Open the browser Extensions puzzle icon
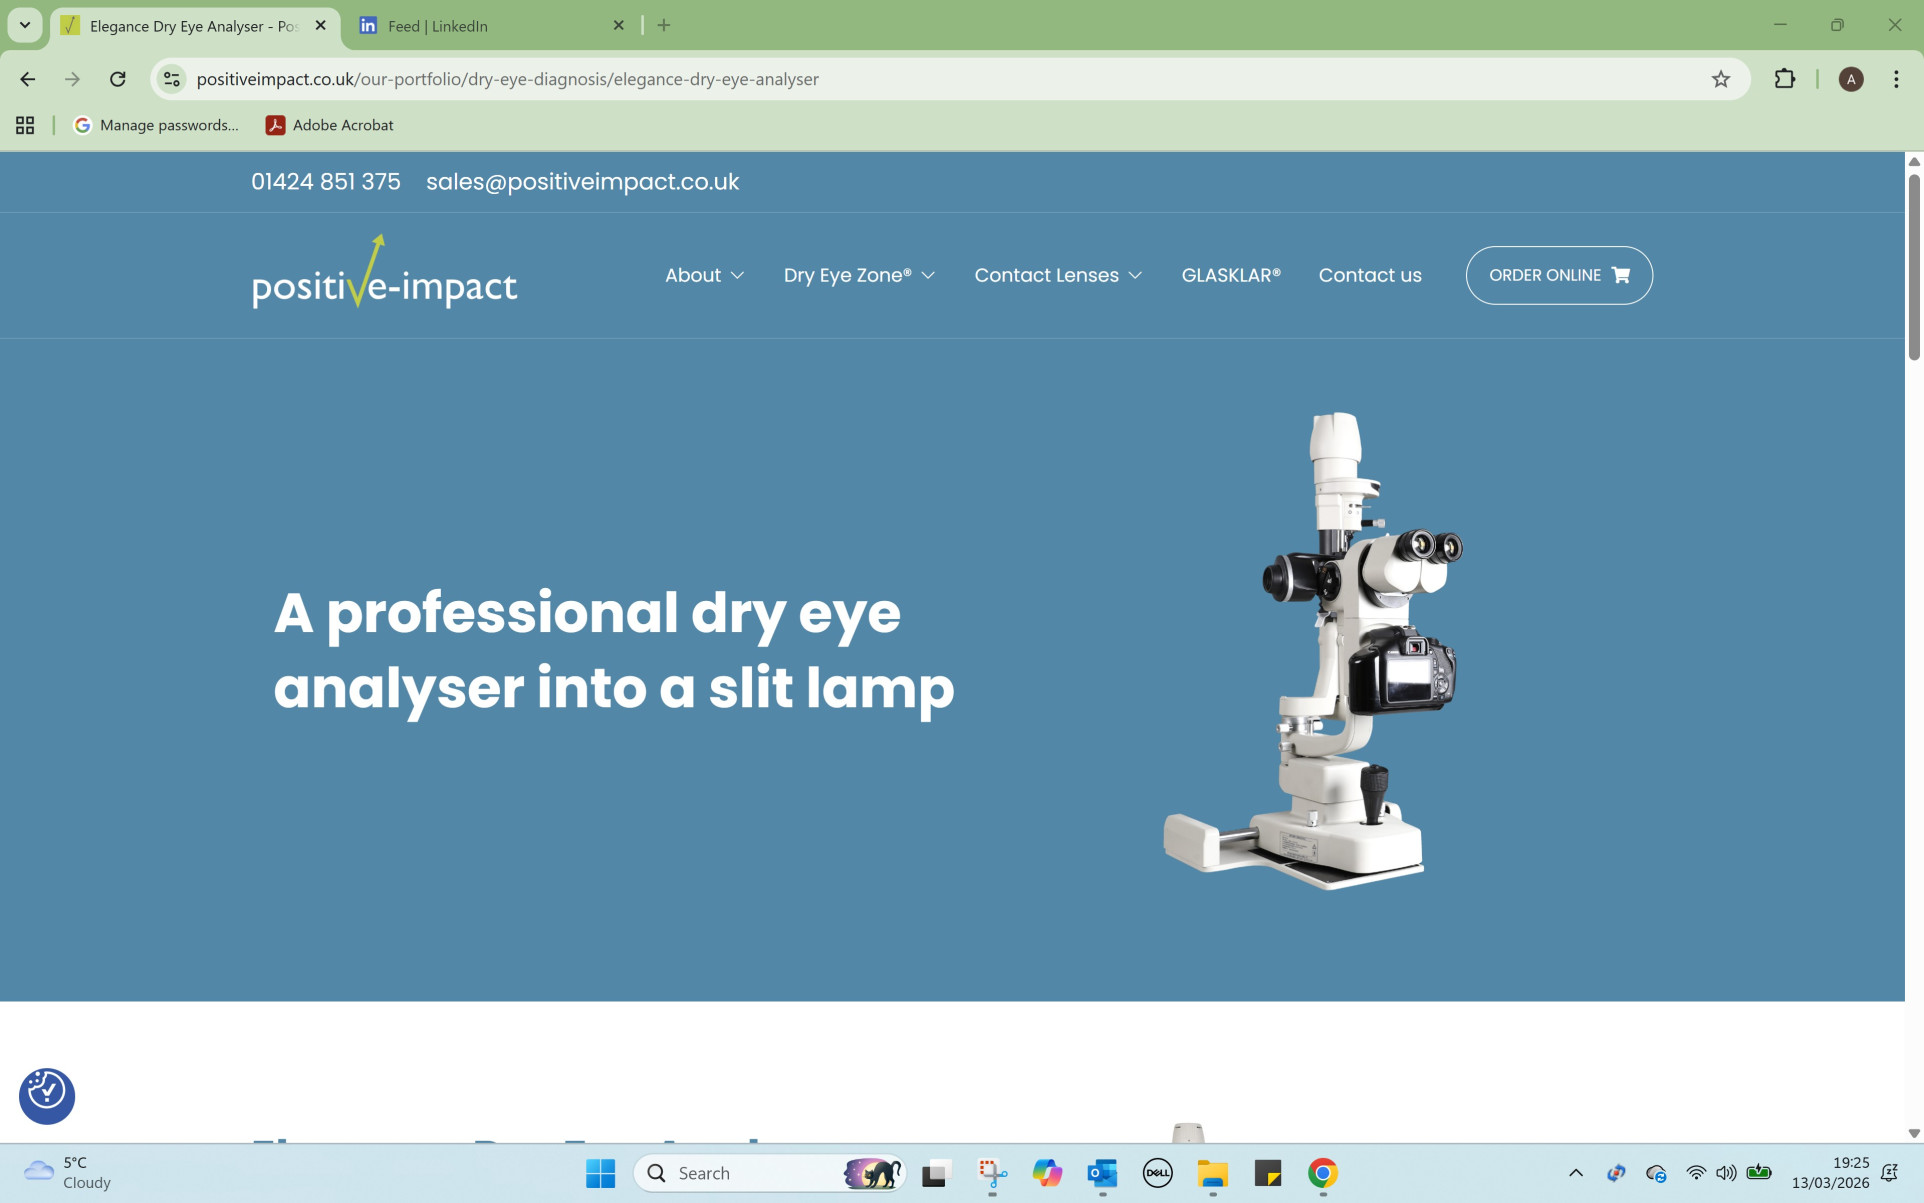Image resolution: width=1924 pixels, height=1203 pixels. coord(1785,79)
